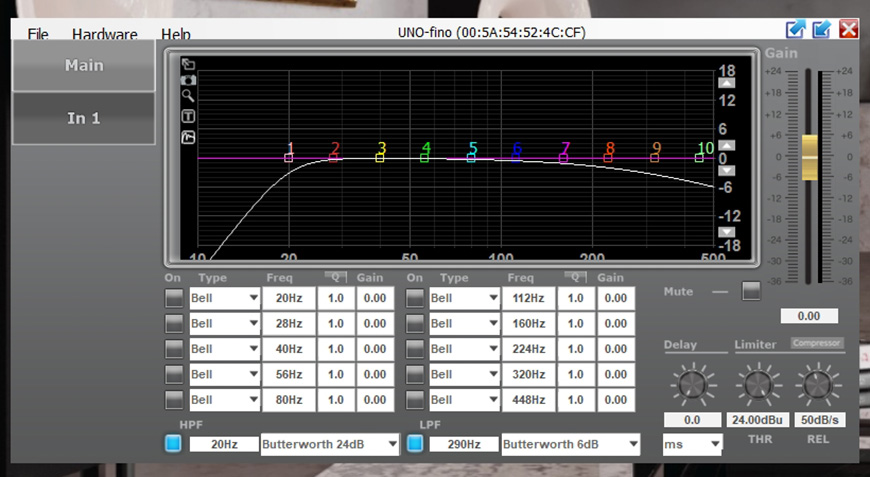The image size is (870, 477).
Task: Switch to the In 1 tab
Action: pyautogui.click(x=84, y=118)
